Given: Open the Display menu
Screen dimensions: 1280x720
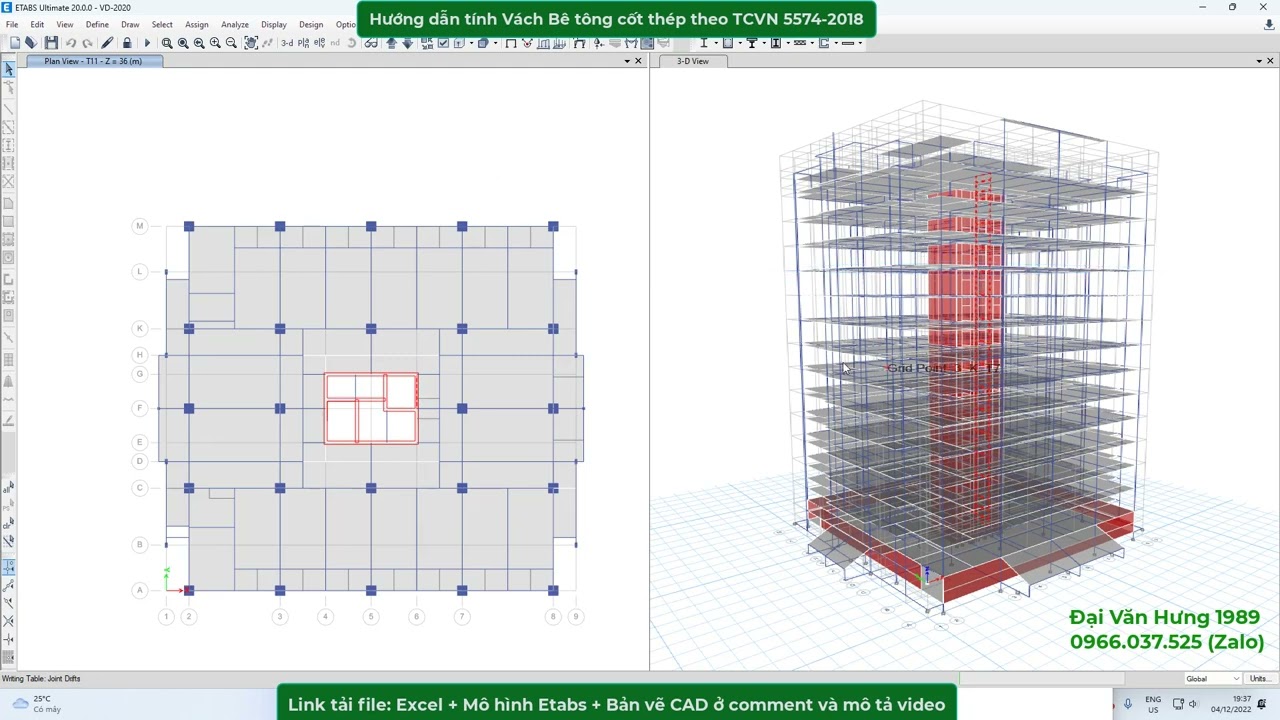Looking at the screenshot, I should coord(274,24).
